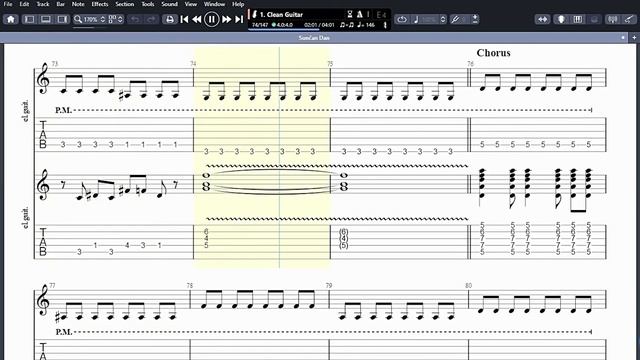Show the fretboard view
The height and width of the screenshot is (360, 640).
[x=562, y=19]
